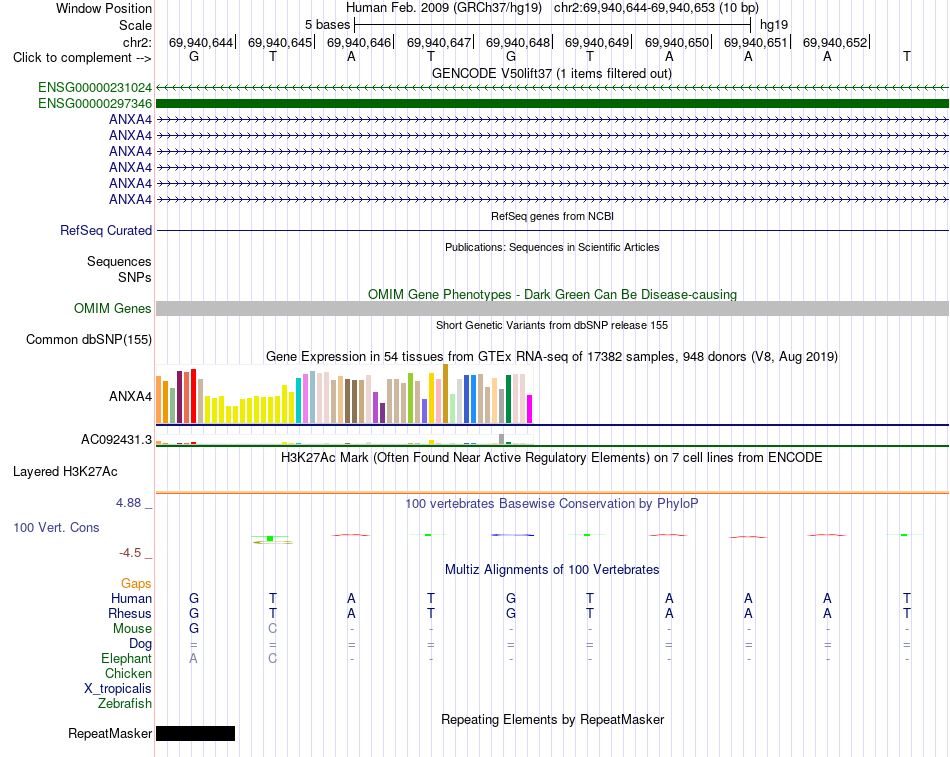Click the Dog alignment row label
950x757 pixels.
(140, 644)
